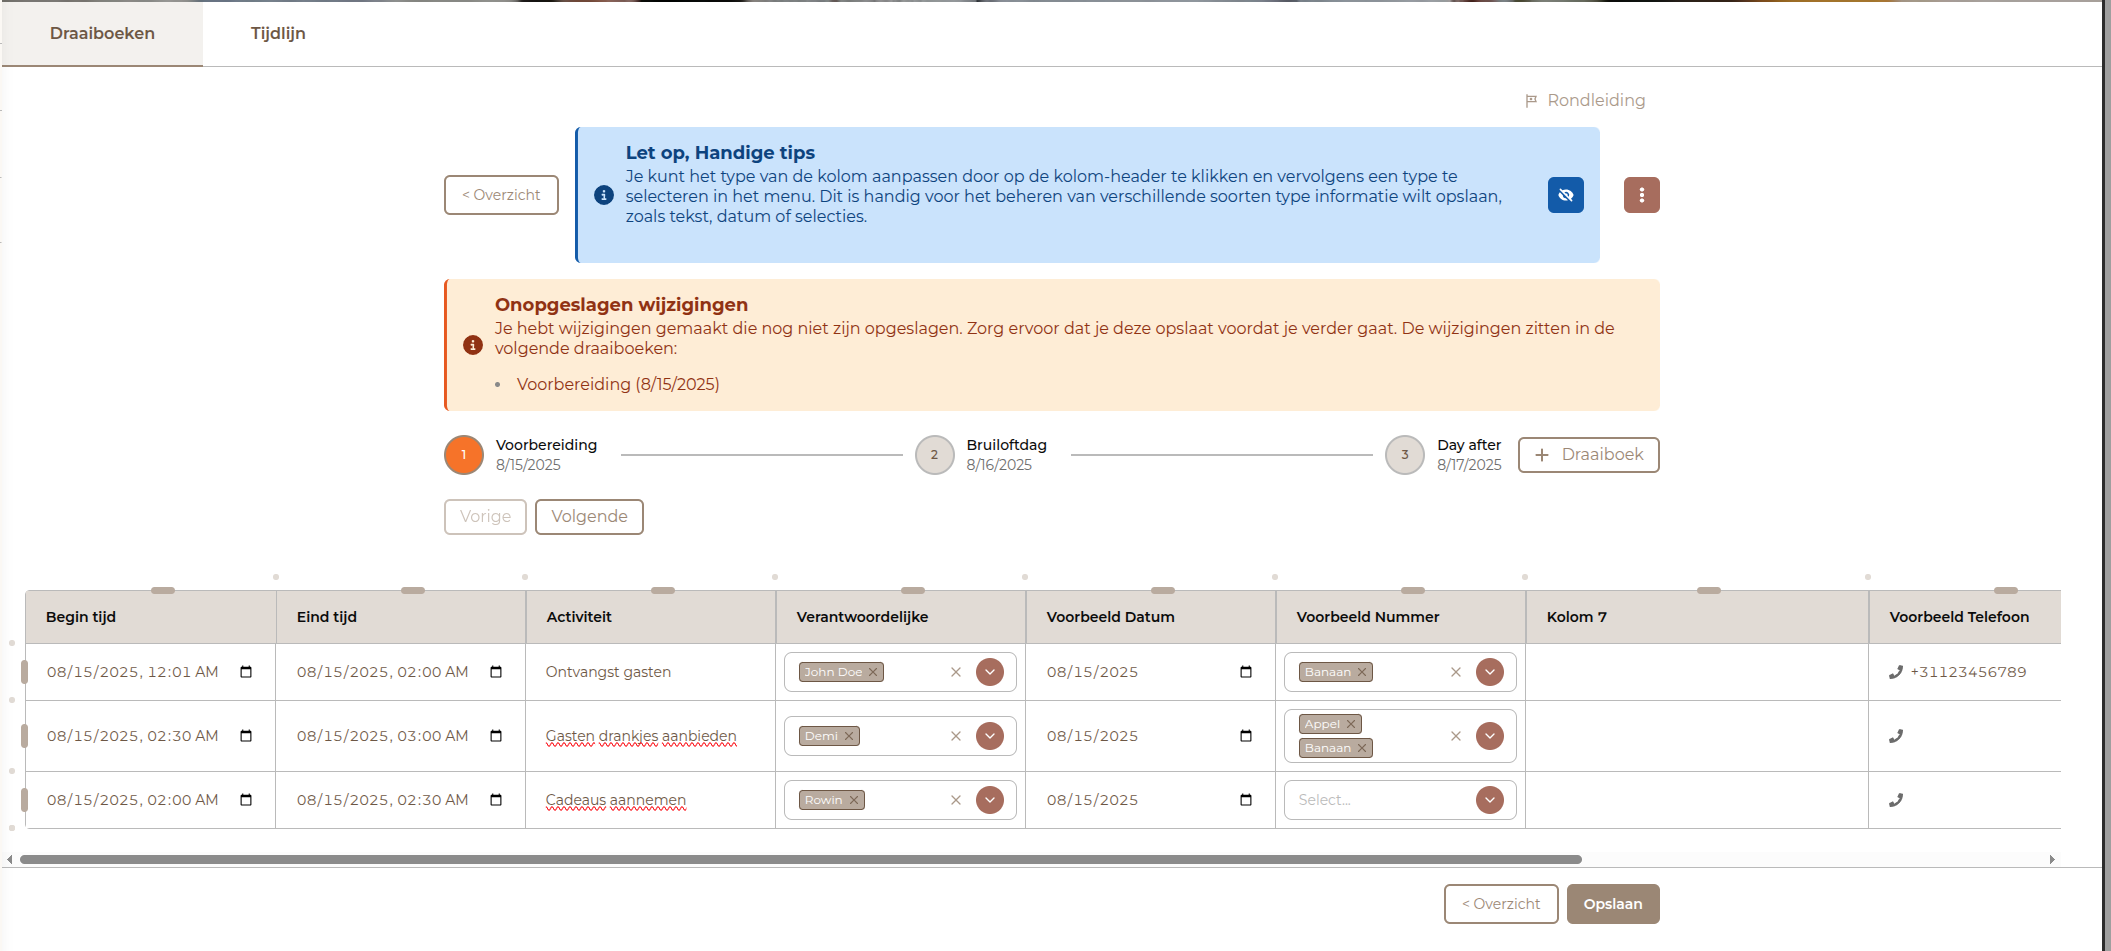
Task: Open calendar for Begin tijd 02:30 AM
Action: click(x=246, y=736)
